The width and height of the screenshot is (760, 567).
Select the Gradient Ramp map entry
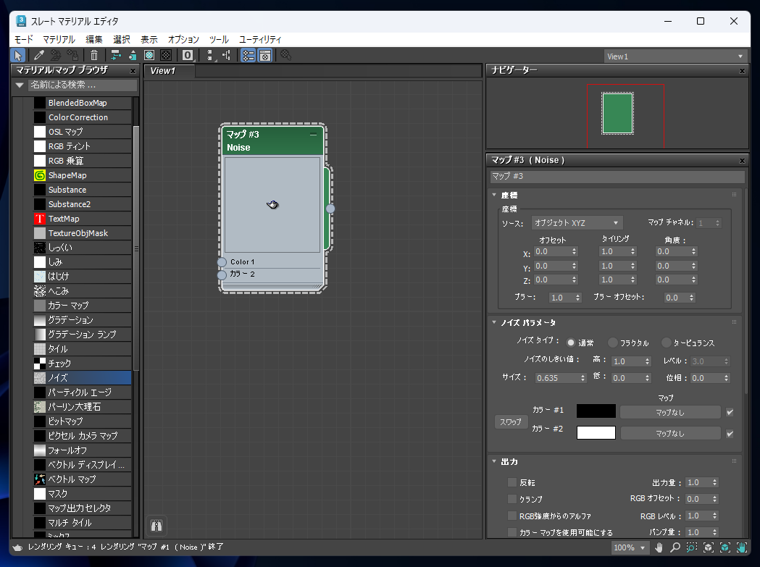(82, 334)
